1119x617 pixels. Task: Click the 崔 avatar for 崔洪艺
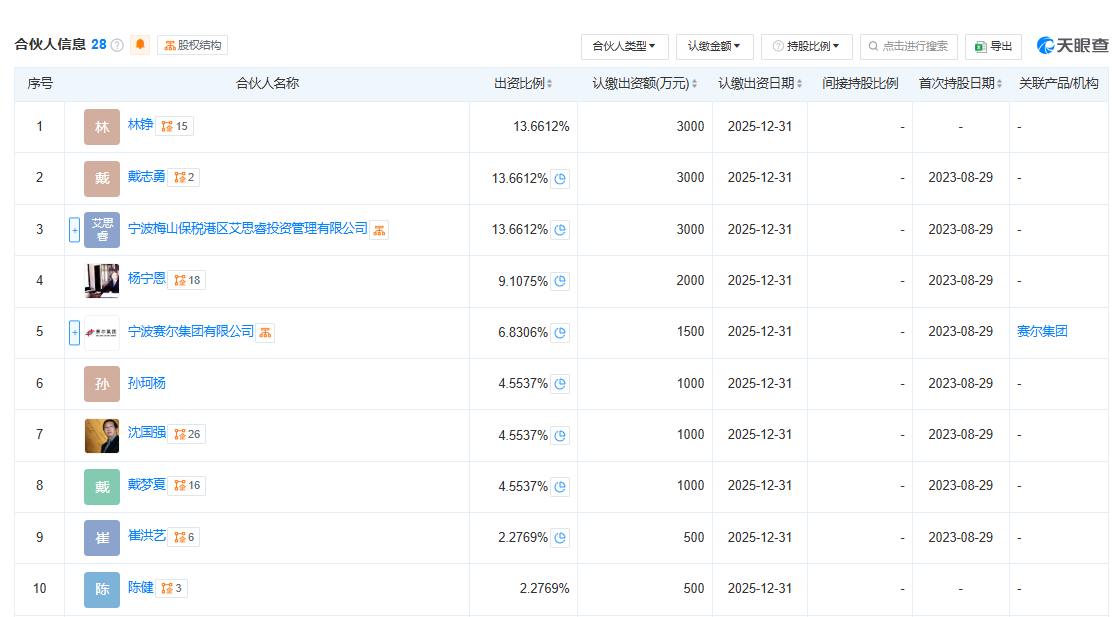(102, 538)
